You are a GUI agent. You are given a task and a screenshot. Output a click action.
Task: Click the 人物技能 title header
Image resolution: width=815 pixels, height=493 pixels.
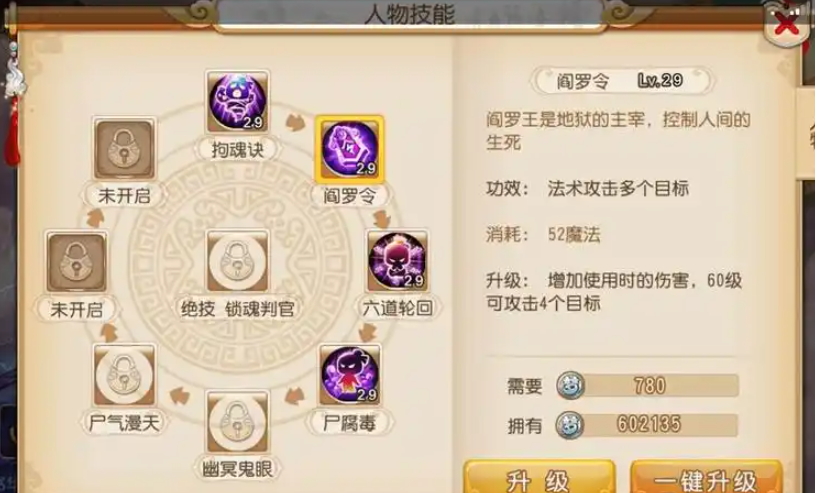(410, 15)
